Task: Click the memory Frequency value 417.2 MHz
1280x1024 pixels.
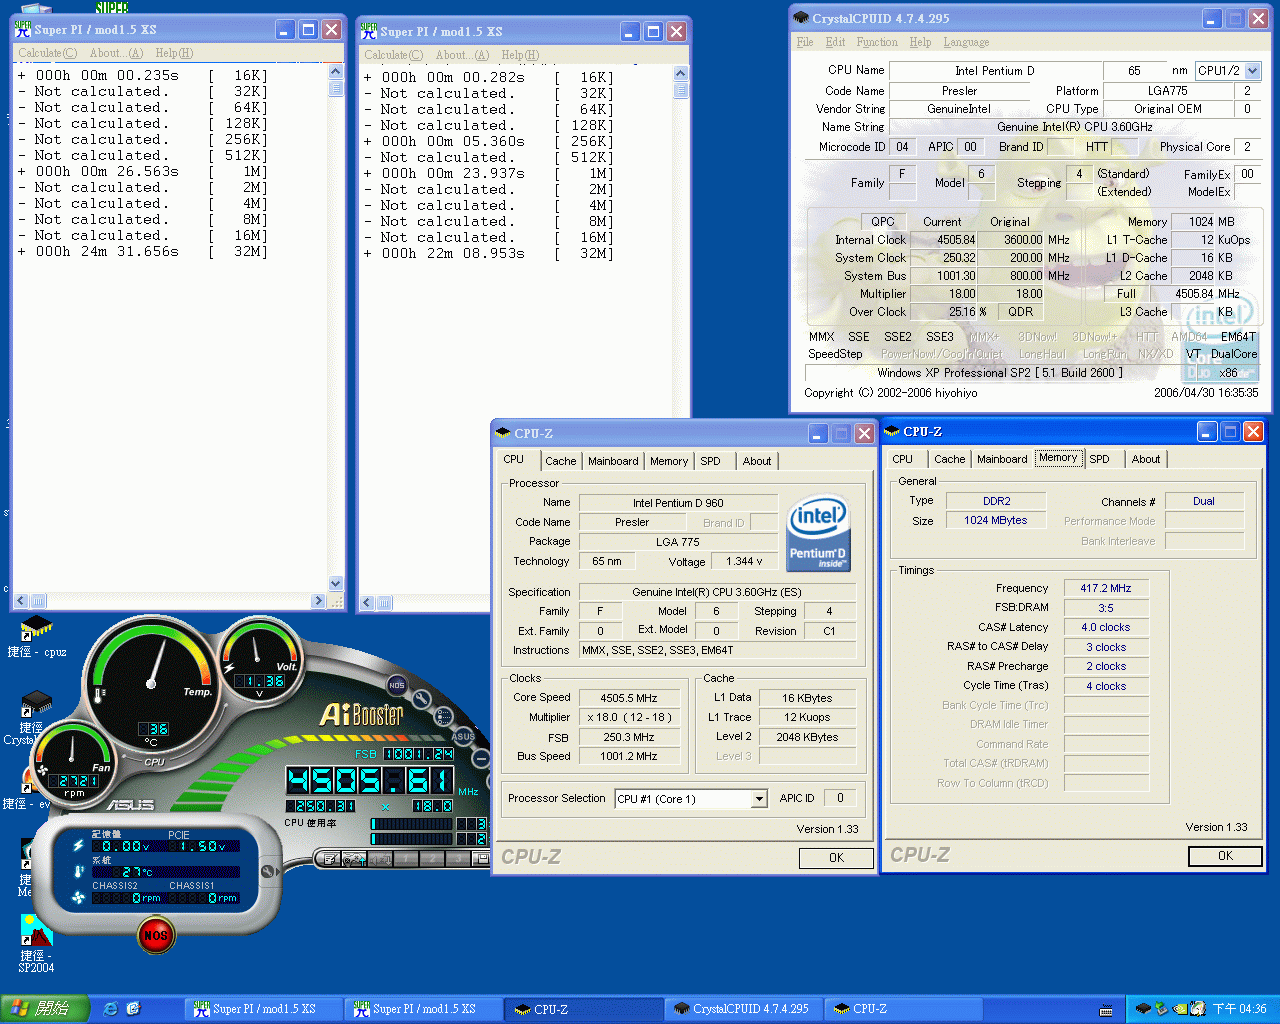Action: 1105,589
